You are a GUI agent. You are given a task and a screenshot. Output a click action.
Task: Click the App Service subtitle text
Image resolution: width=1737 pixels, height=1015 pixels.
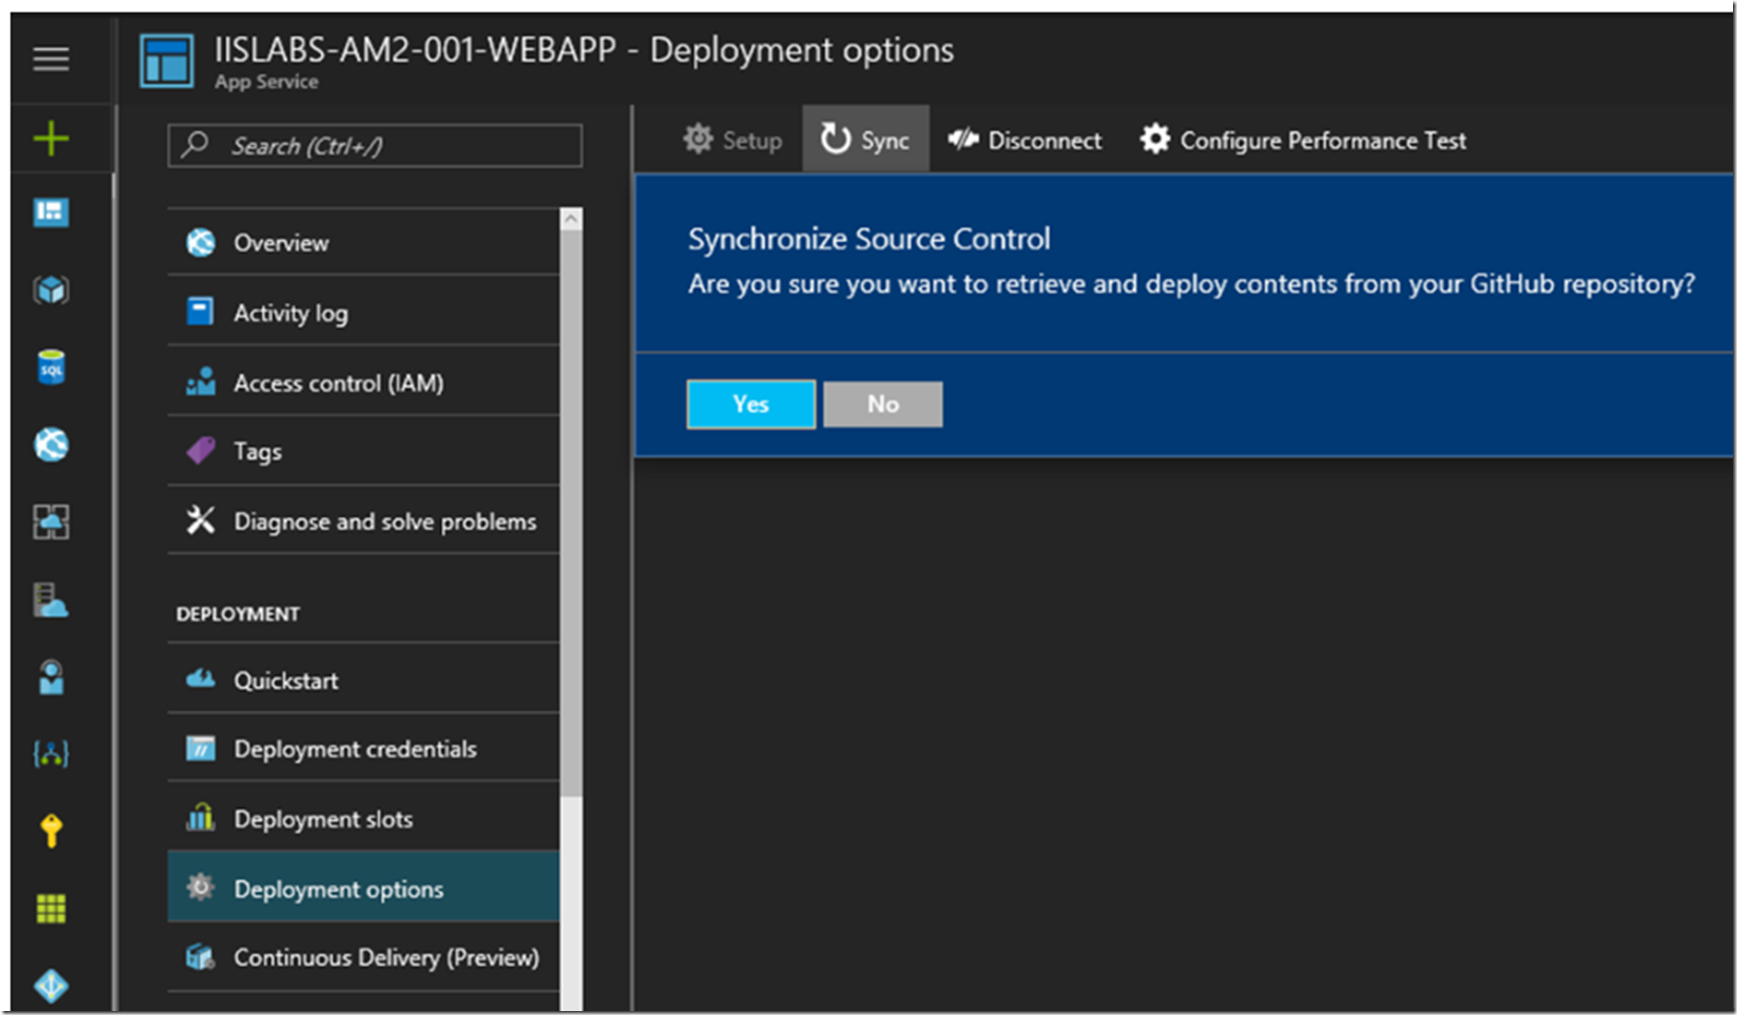266,82
